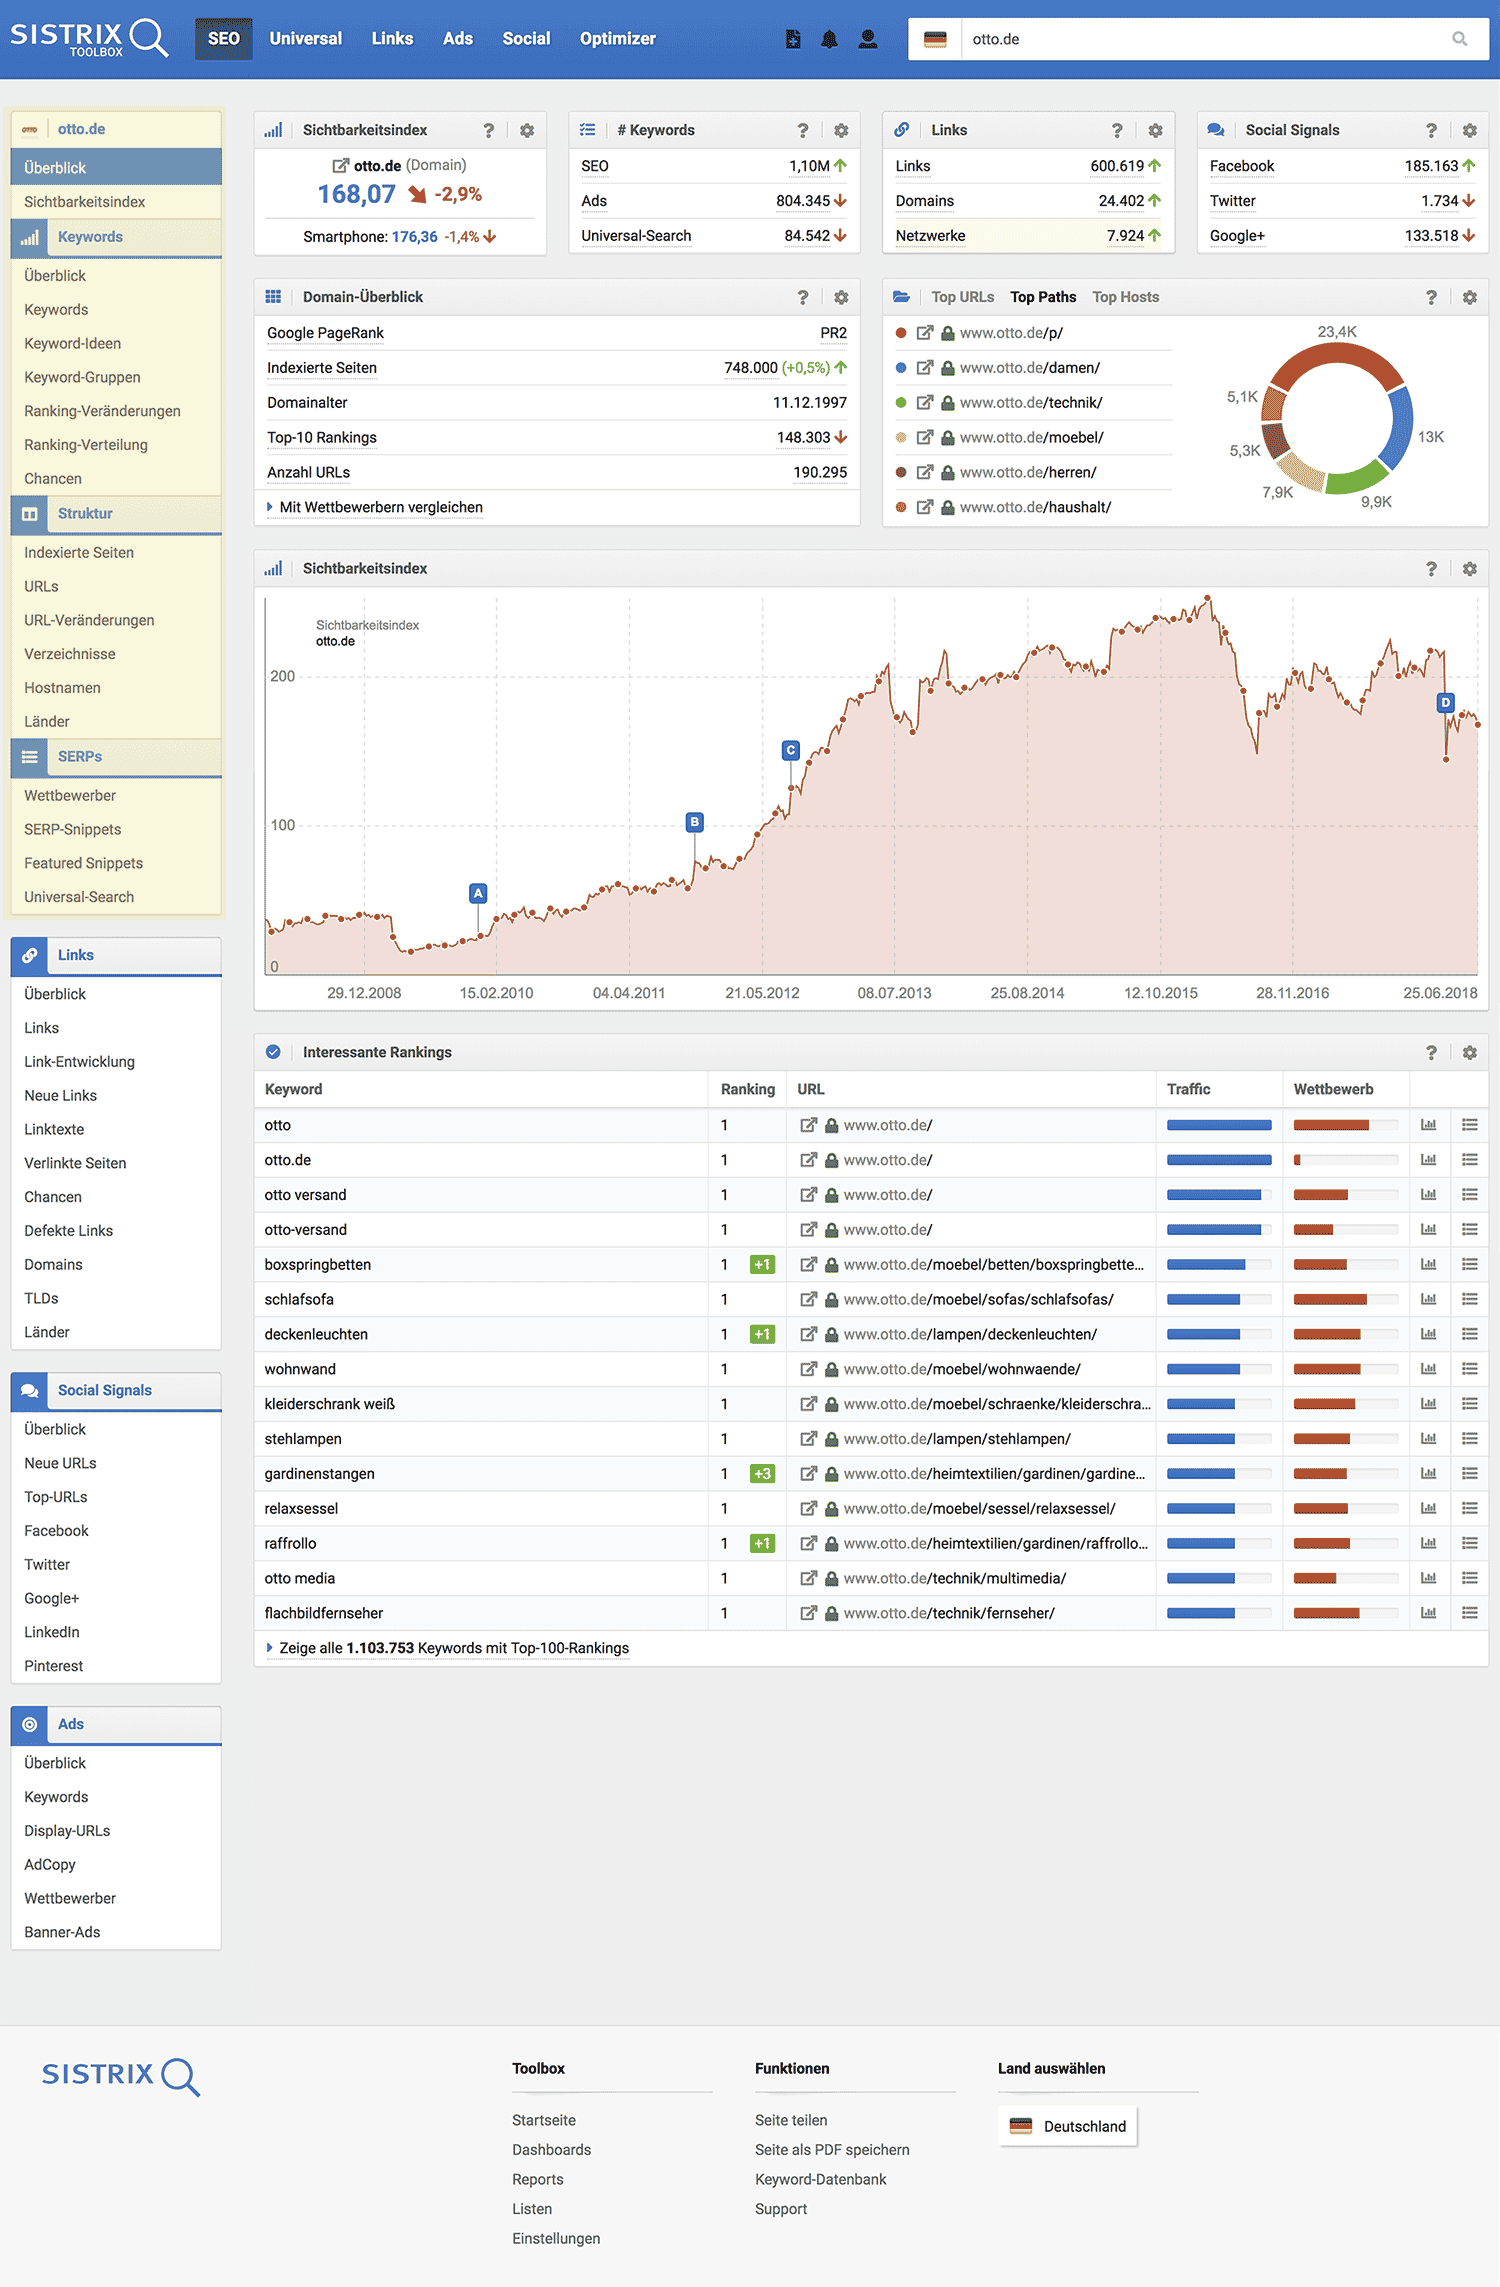Click event marker A on the chart

(x=478, y=893)
